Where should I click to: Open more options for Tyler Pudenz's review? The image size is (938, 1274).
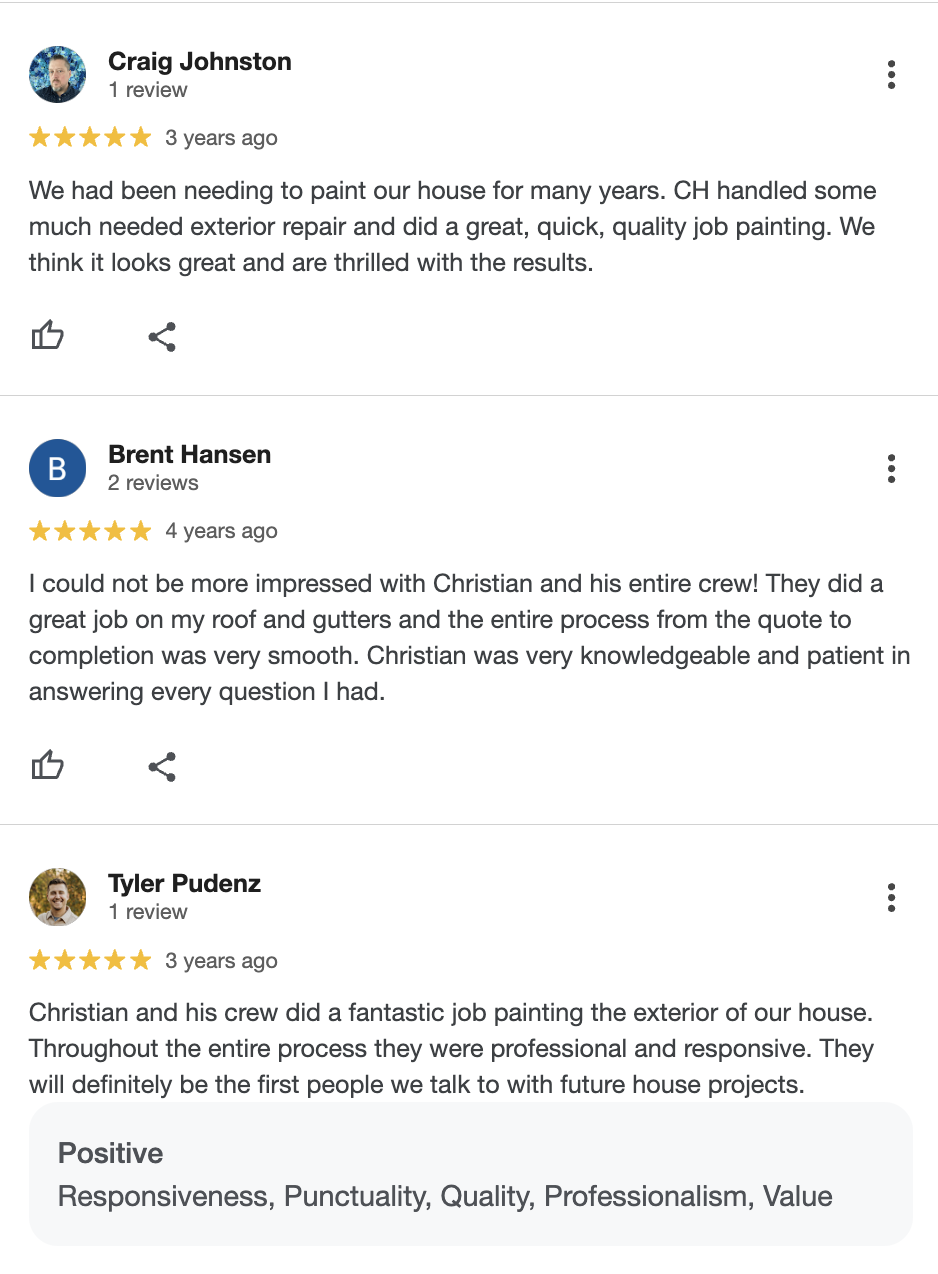[891, 897]
